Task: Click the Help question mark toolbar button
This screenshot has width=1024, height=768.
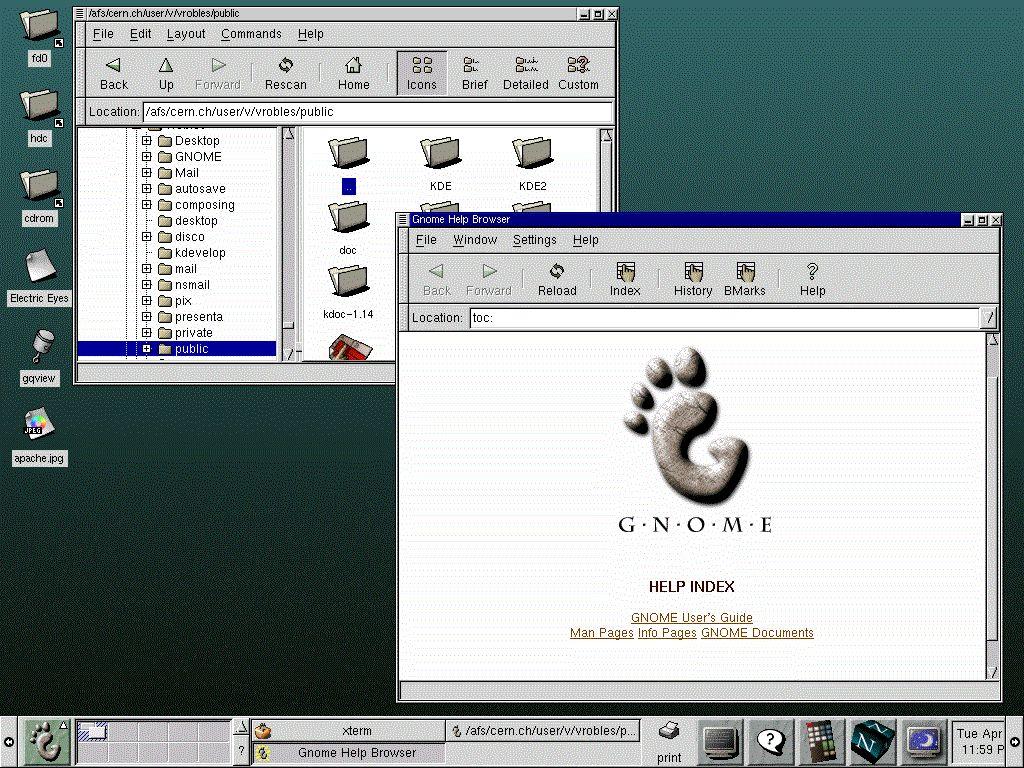Action: click(812, 280)
